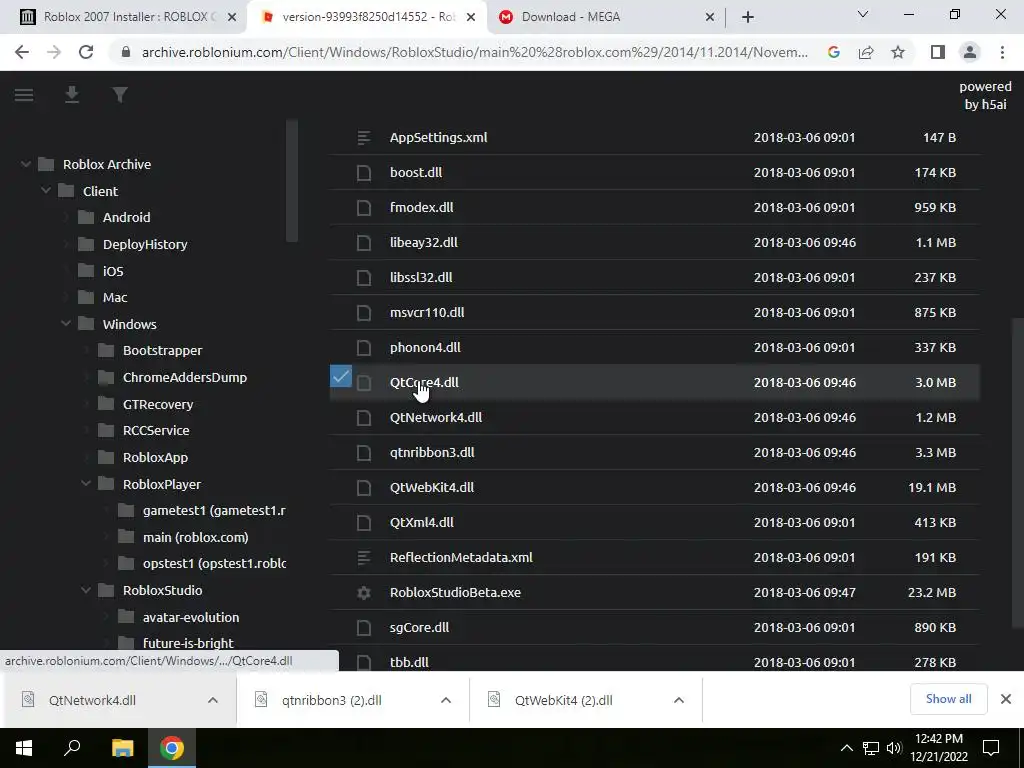Click the file icon beside QtWebKit4.dll
Screen dimensions: 1024x768
(x=364, y=487)
